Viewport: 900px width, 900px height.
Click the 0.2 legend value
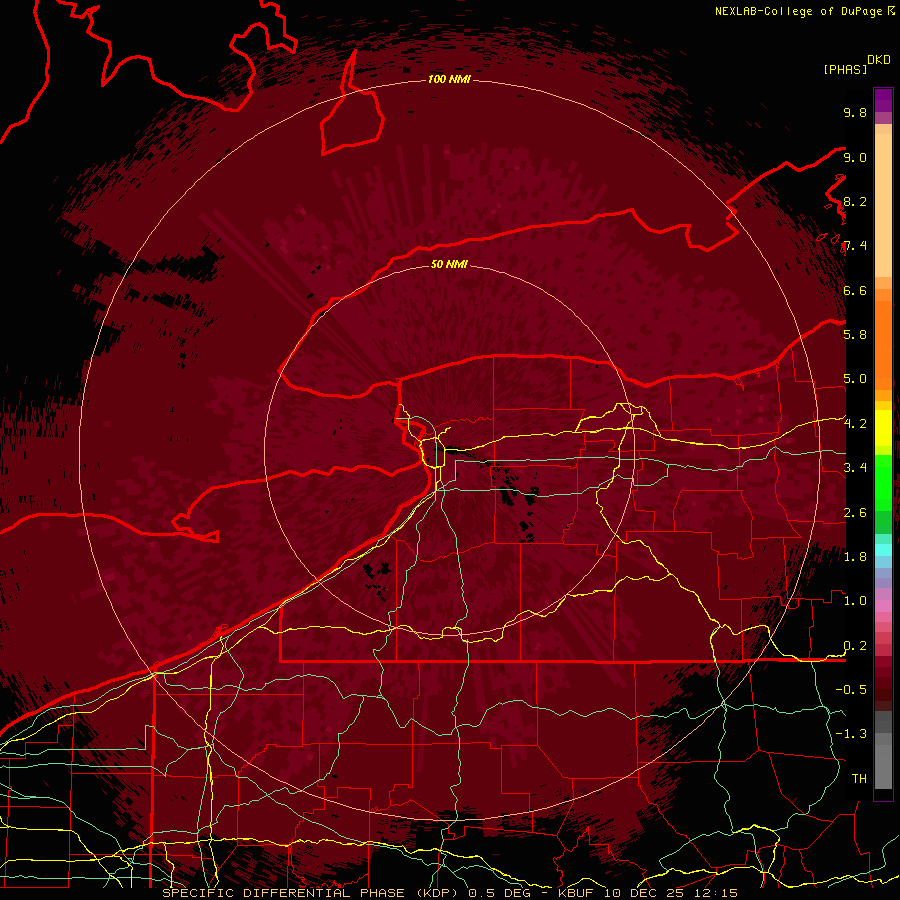[x=855, y=645]
